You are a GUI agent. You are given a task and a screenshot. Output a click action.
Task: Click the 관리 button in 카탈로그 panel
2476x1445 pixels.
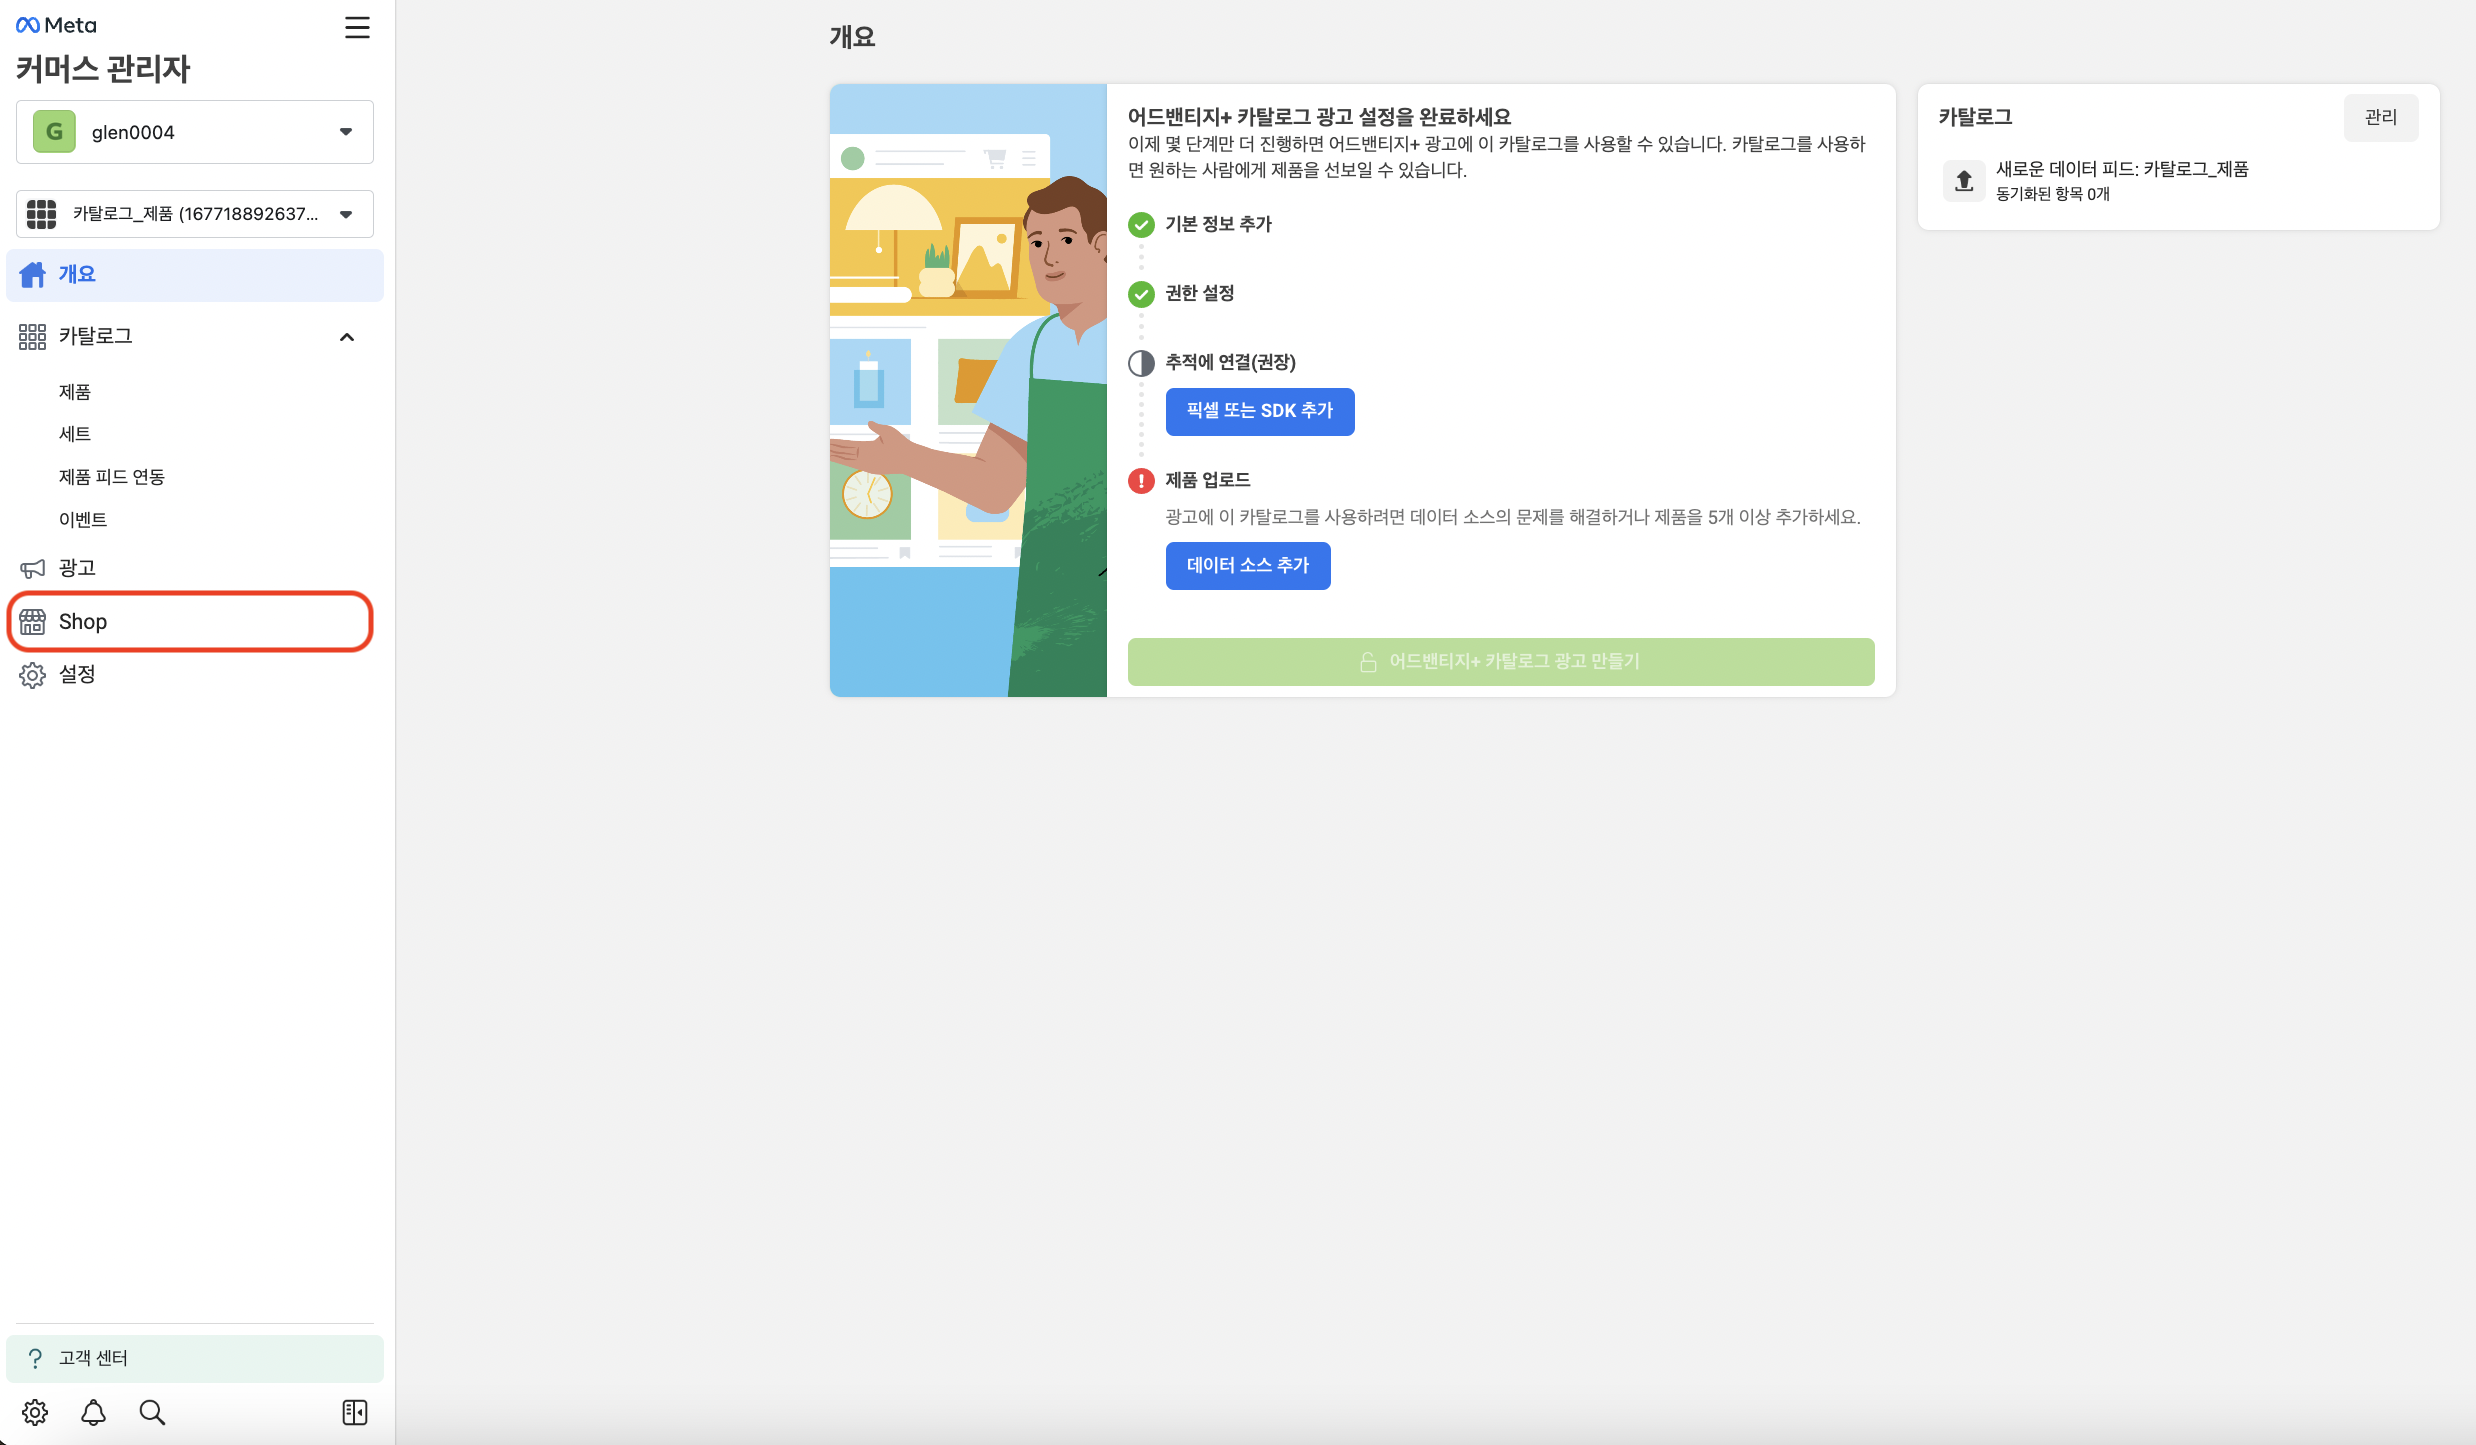(x=2381, y=117)
